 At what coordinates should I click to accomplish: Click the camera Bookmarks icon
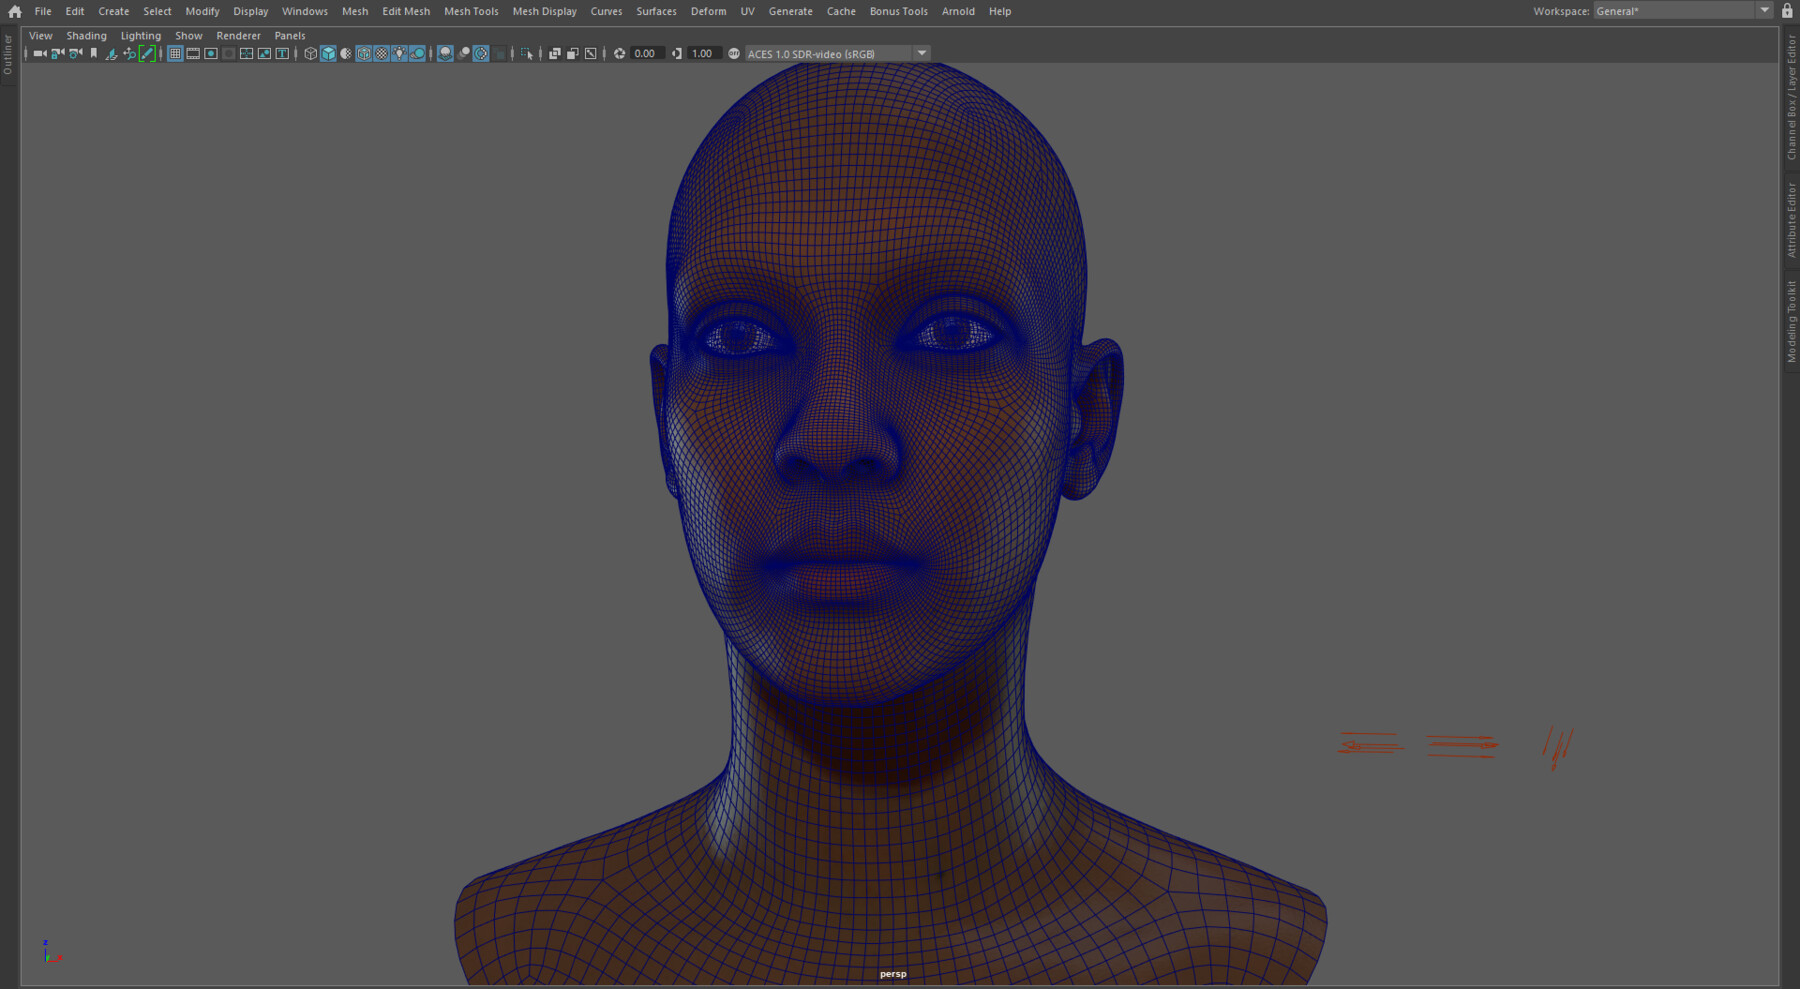point(94,53)
